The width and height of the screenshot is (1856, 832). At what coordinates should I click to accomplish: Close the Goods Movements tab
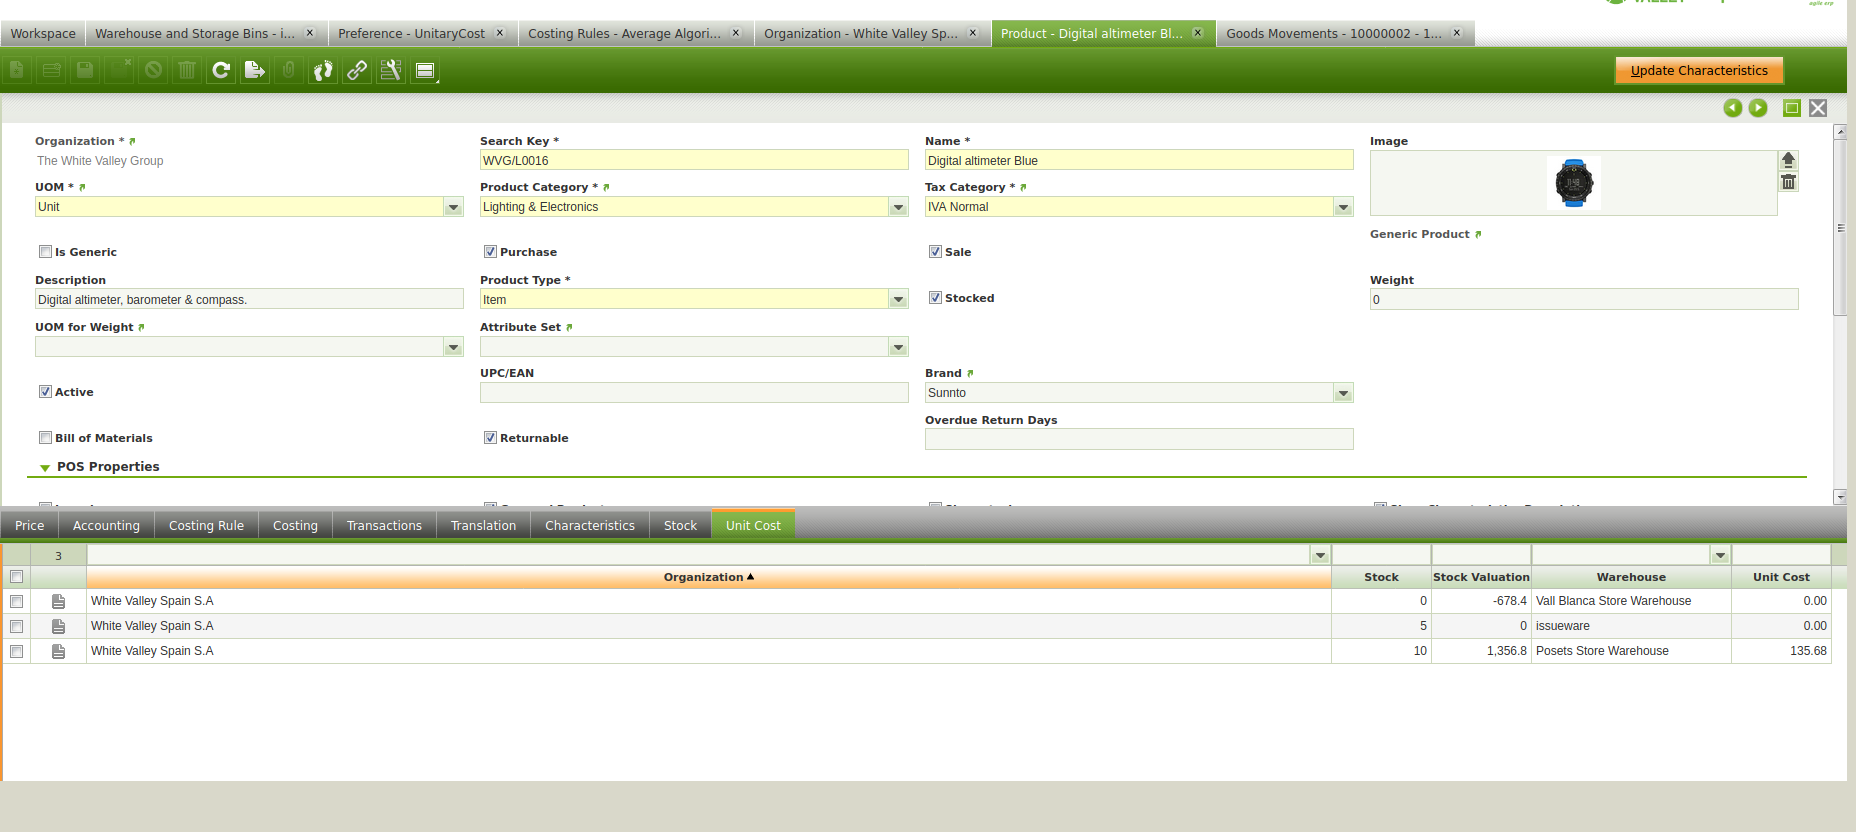coord(1457,33)
